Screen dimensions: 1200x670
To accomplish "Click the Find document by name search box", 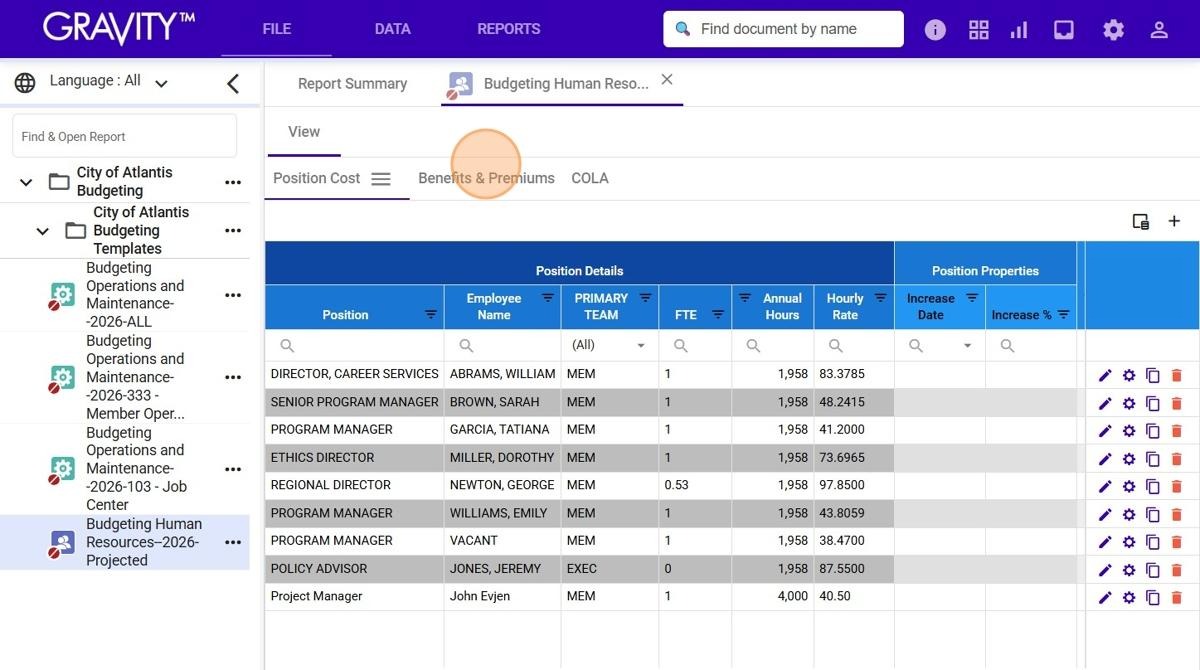I will pyautogui.click(x=784, y=29).
